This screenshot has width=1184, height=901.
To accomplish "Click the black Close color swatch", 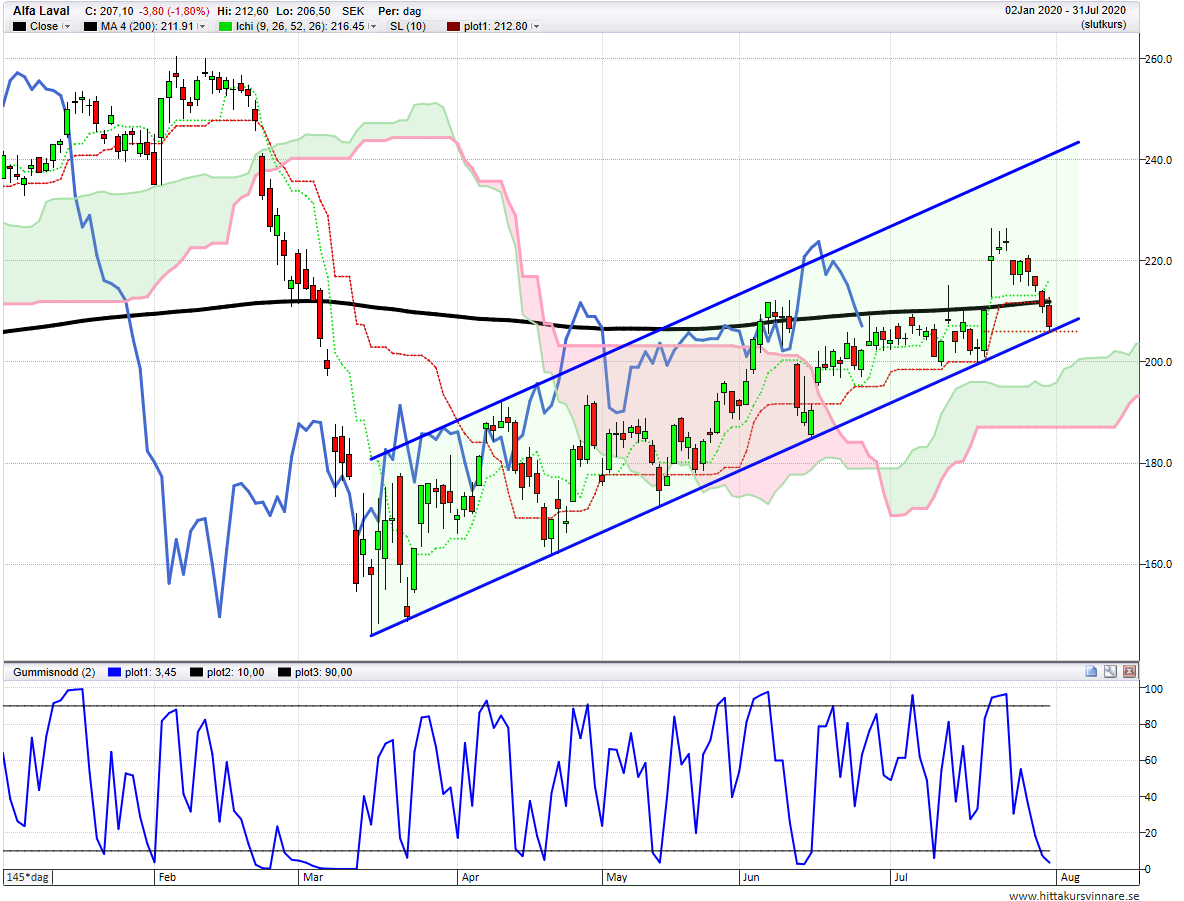I will (20, 26).
